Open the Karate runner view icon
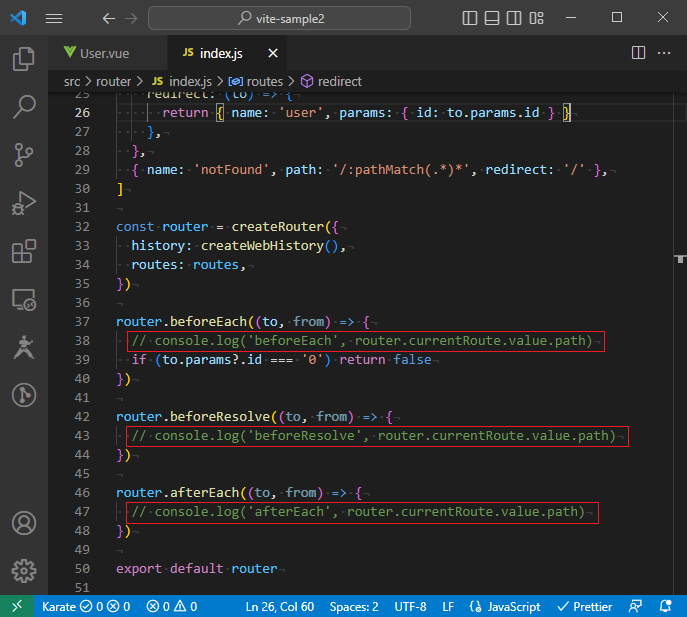 24,348
